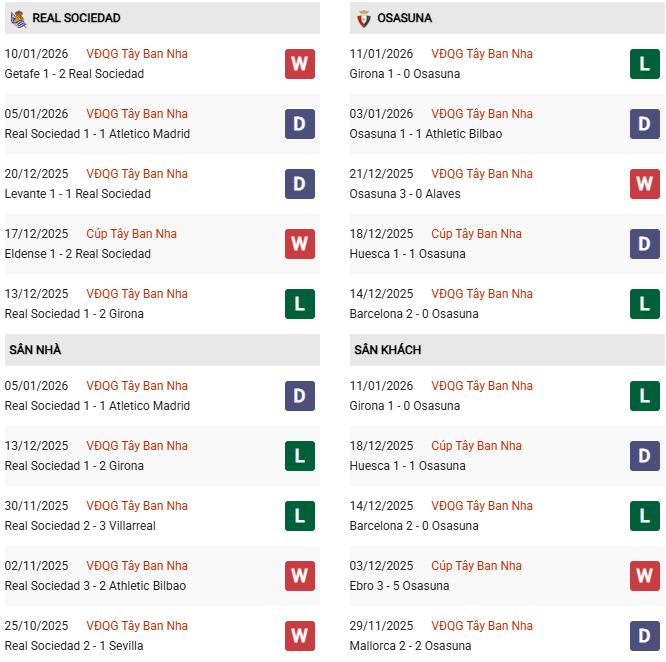Click the Osasuna club crest
The image size is (666, 662).
click(x=364, y=18)
